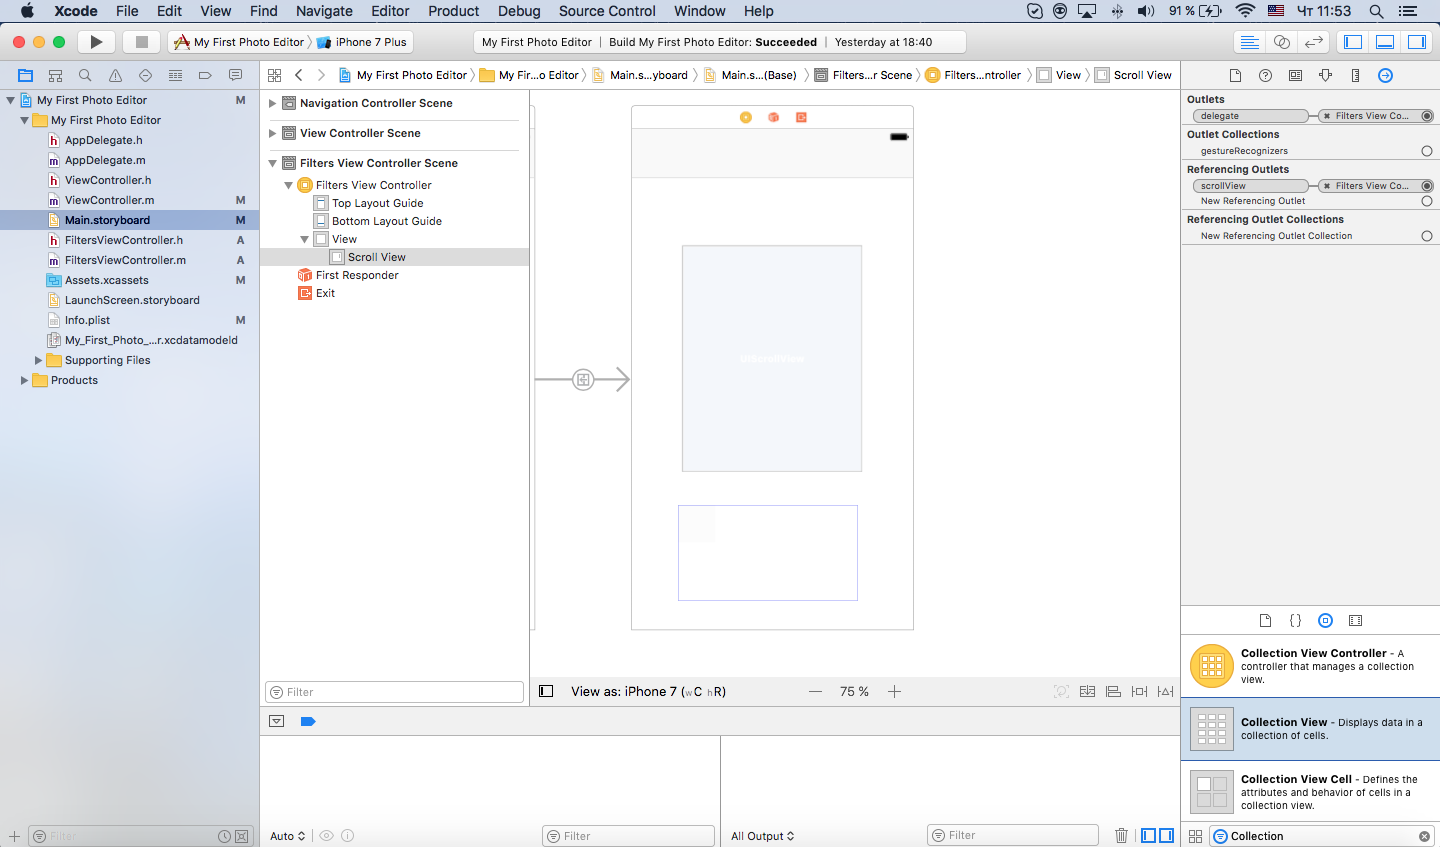The image size is (1440, 847).
Task: Select FiltersViewController.m in the navigator
Action: (125, 260)
